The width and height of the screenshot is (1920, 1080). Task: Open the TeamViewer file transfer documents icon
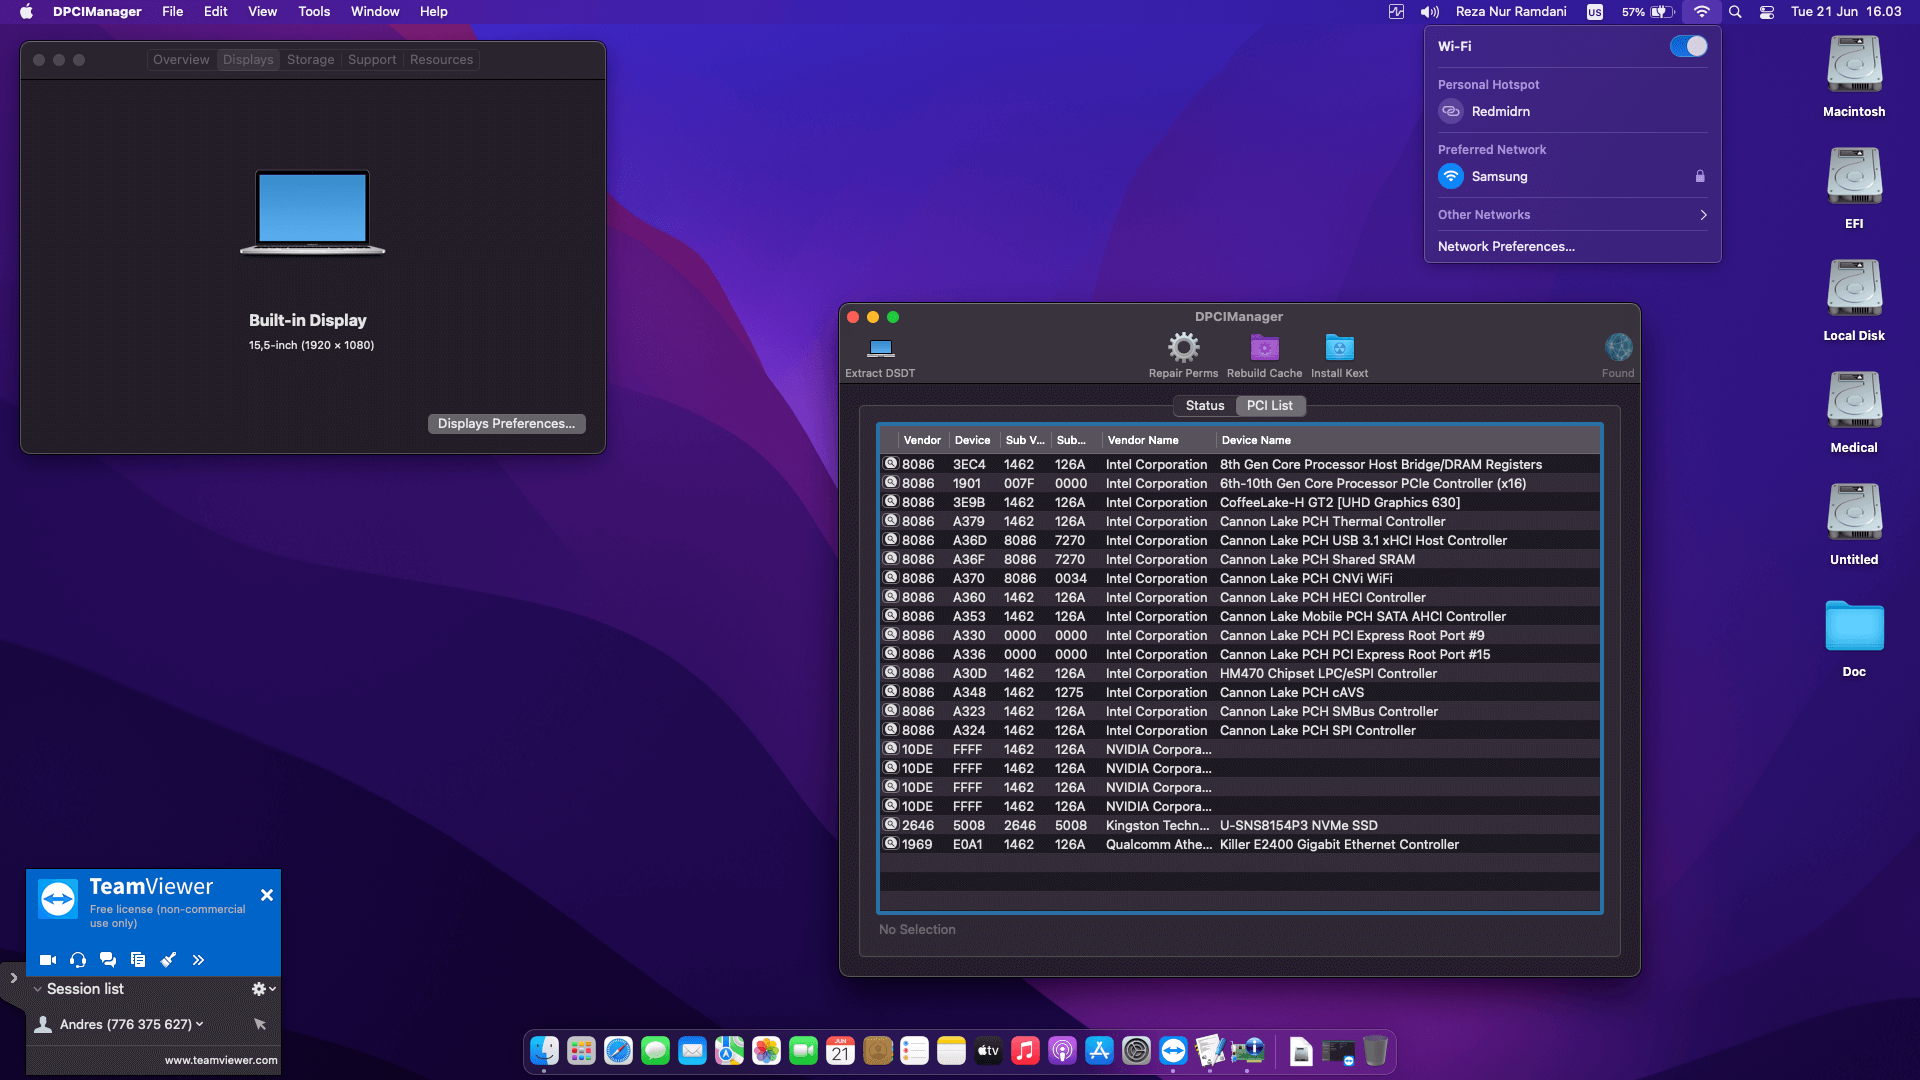coord(138,960)
